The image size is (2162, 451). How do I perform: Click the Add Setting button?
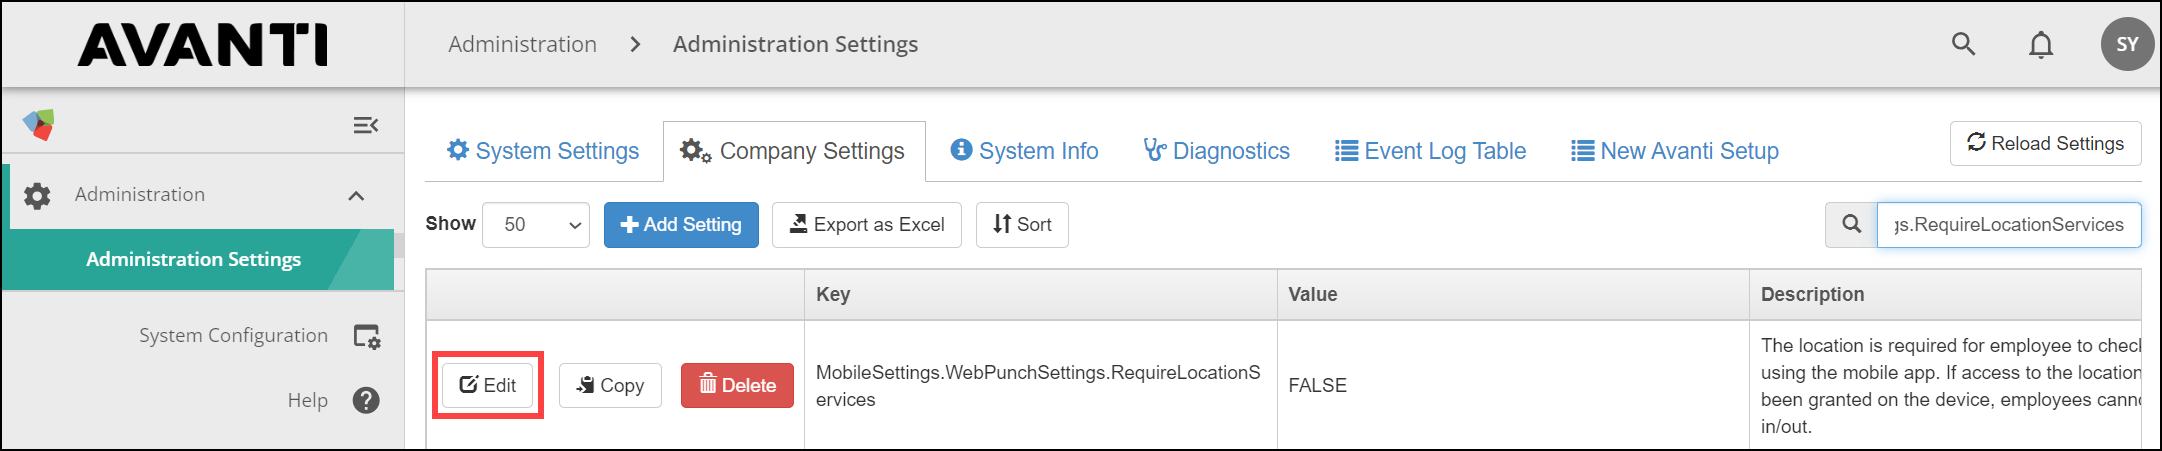pyautogui.click(x=681, y=225)
